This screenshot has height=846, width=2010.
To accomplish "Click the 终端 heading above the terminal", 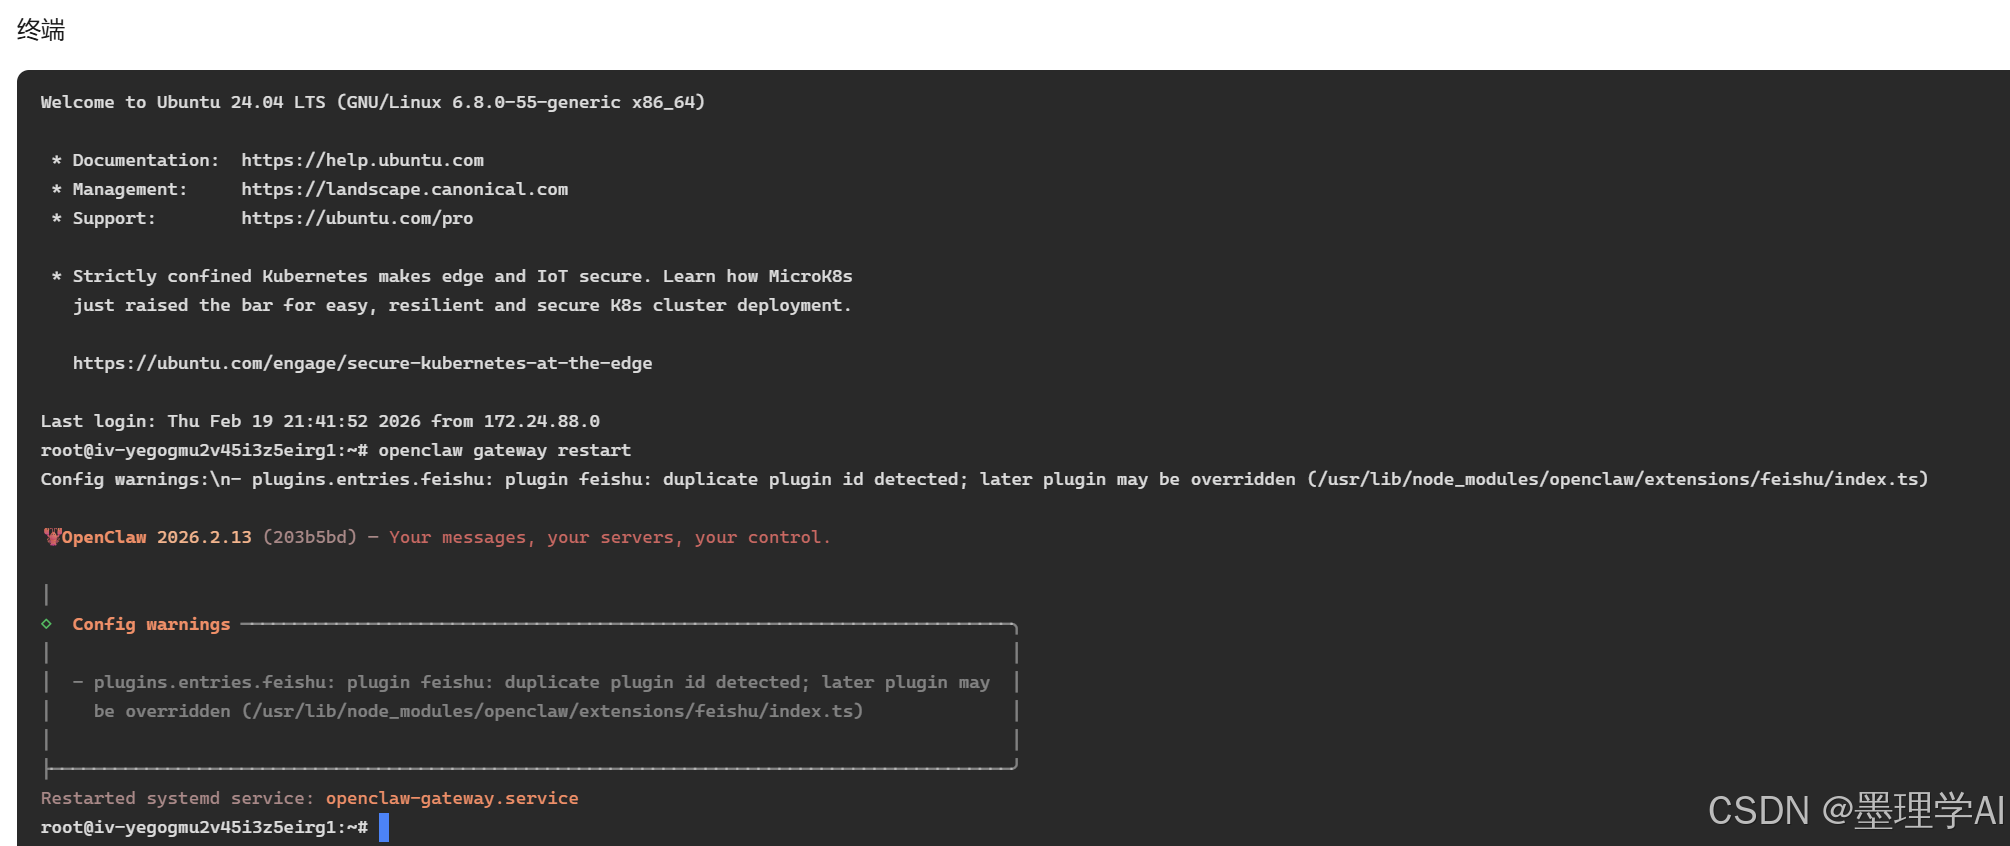I will pos(41,30).
